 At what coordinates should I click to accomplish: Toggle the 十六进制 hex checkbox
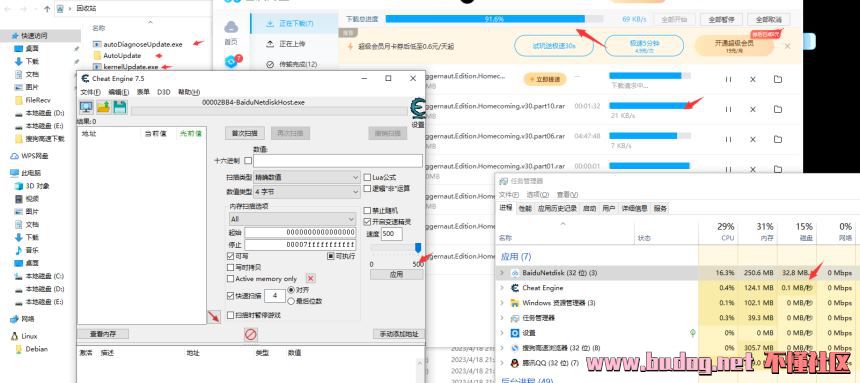coord(248,161)
